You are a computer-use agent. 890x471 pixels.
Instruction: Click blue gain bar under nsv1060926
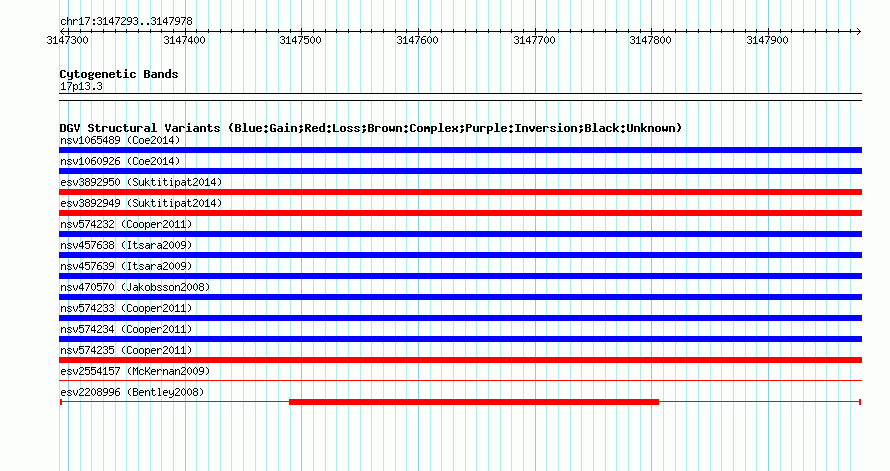(460, 171)
